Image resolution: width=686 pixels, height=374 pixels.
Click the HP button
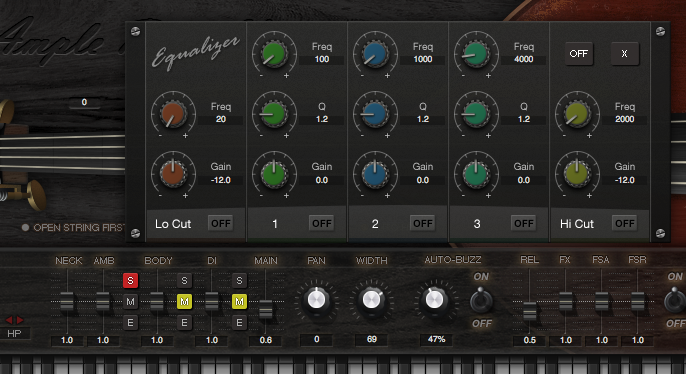click(14, 333)
